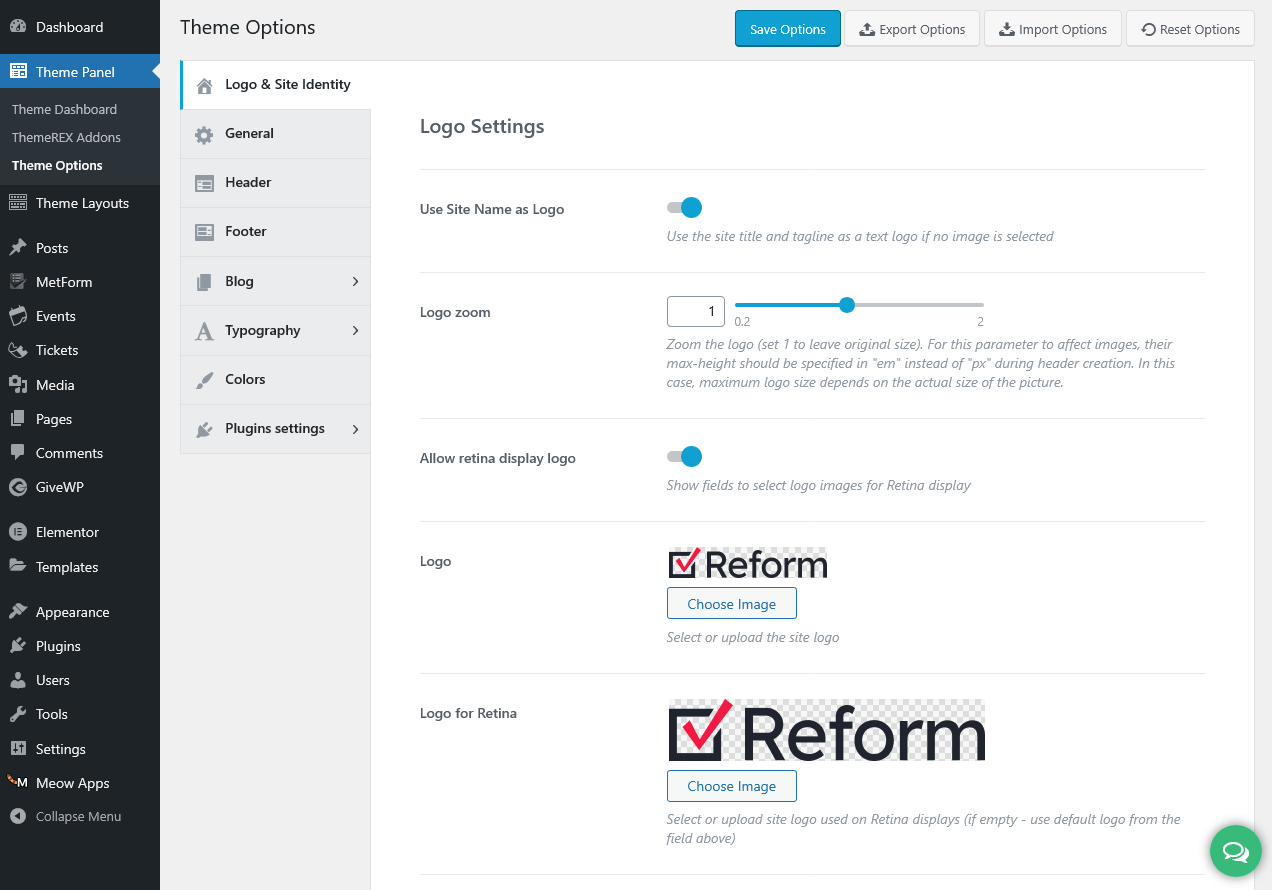This screenshot has width=1272, height=890.
Task: Click the Colors brush icon in tabs
Action: click(x=204, y=380)
